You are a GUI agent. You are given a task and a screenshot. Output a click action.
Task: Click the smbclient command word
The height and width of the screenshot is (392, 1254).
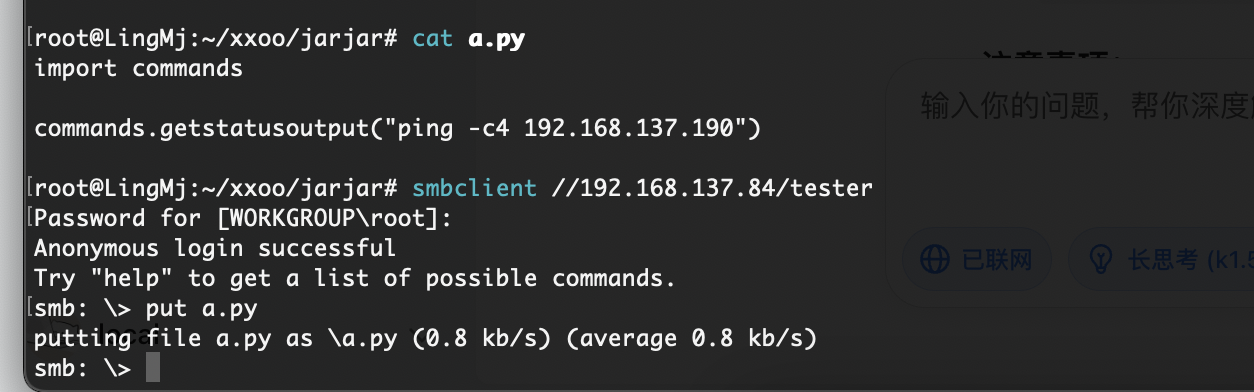(x=475, y=188)
